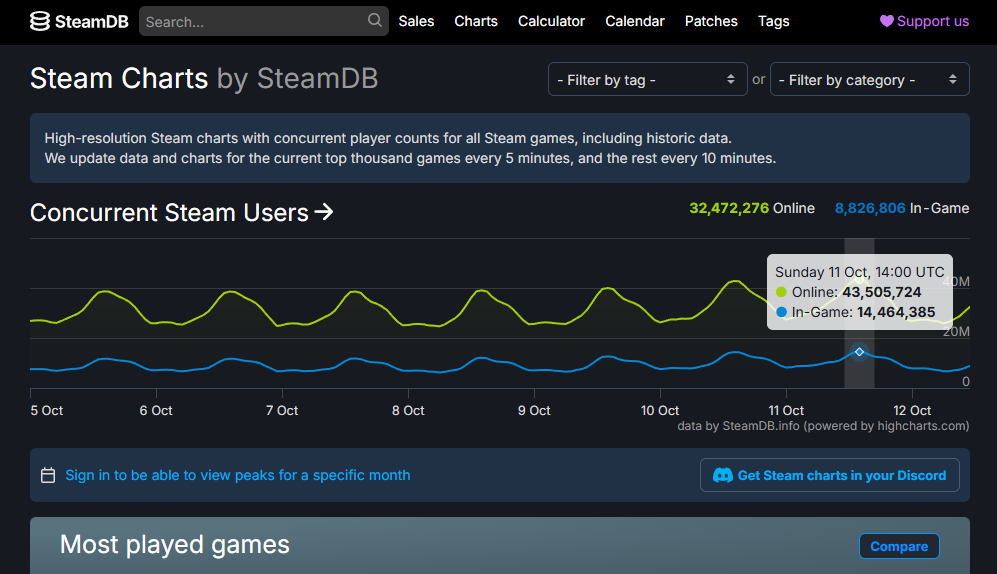Image resolution: width=997 pixels, height=574 pixels.
Task: Click the tooltip In-Game value 14,464,385
Action: tap(896, 312)
